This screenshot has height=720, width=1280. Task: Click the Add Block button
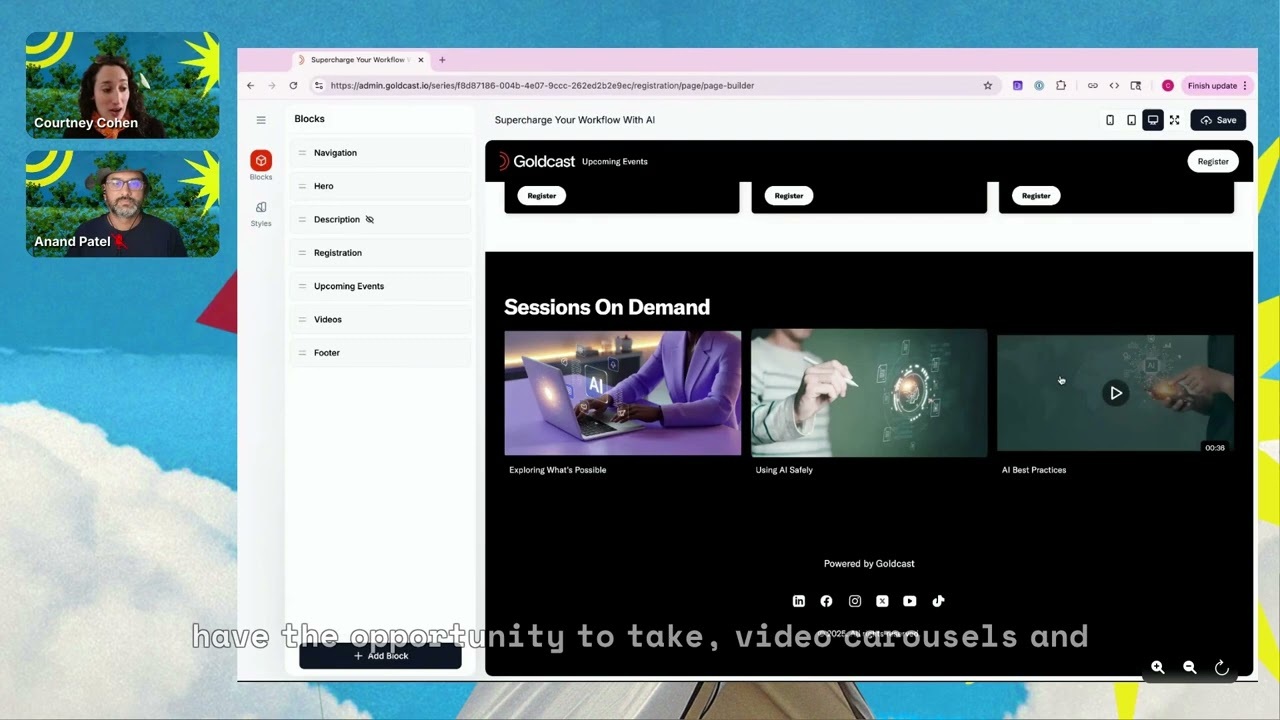380,656
